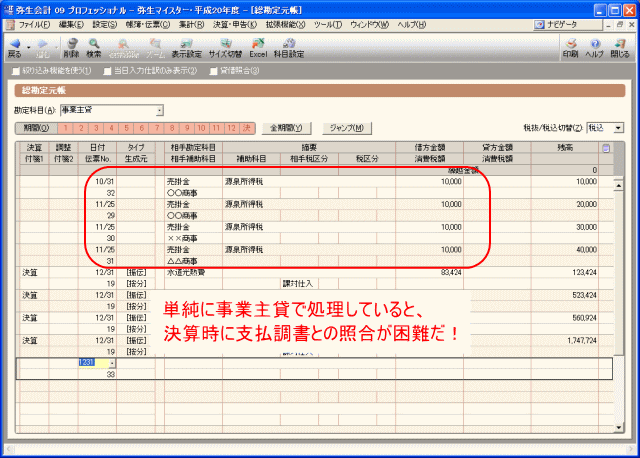Screen dimensions: 640x458
Task: Click the 期間(O) button
Action: (x=36, y=128)
